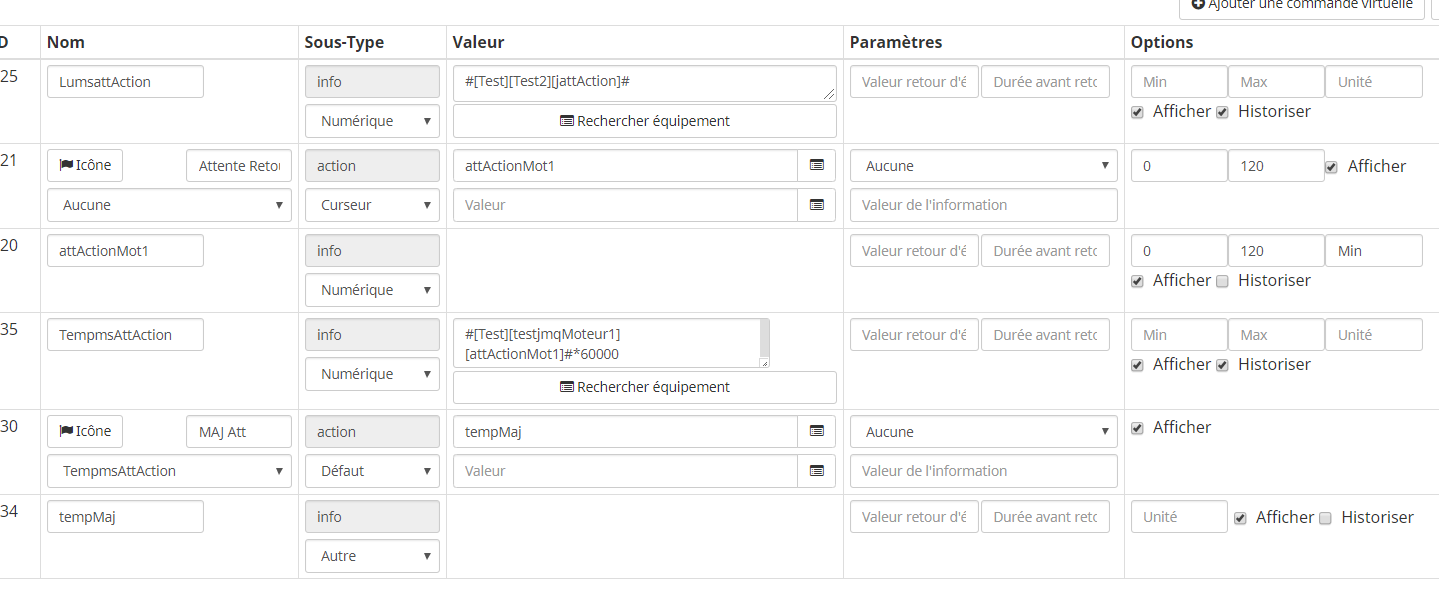The image size is (1439, 610).
Task: Click list icon beside tempMaj value field
Action: [x=816, y=432]
